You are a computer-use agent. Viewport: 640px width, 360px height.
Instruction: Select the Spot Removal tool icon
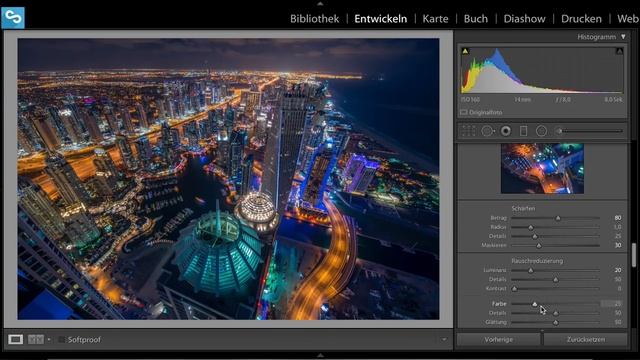[x=487, y=131]
